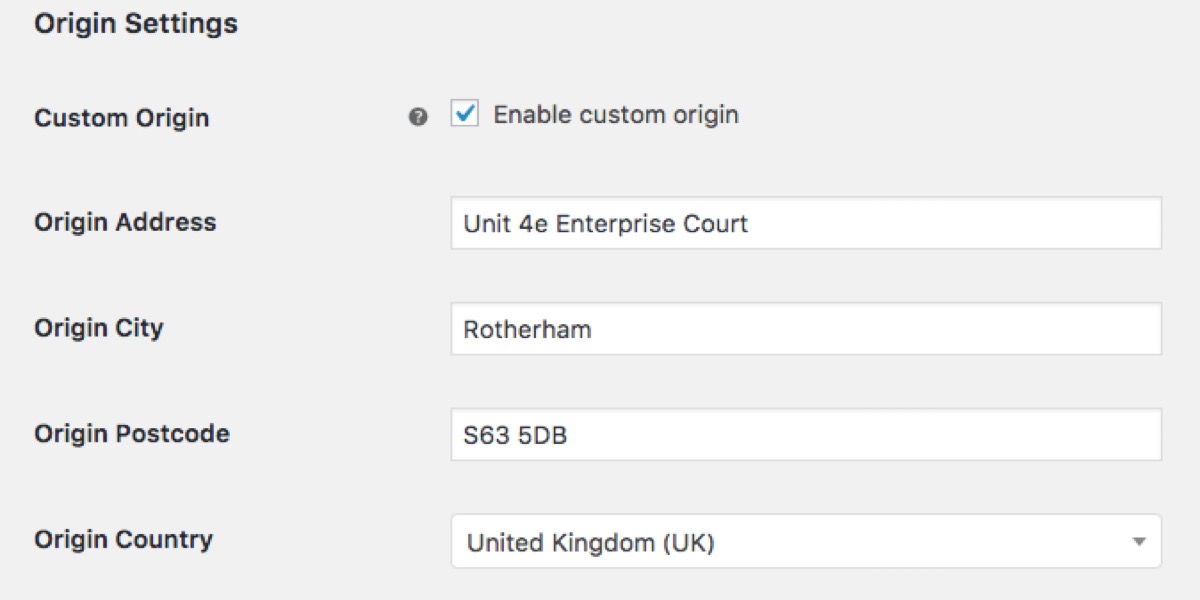This screenshot has height=600, width=1200.
Task: Place cursor in the Origin Postcode field
Action: tap(806, 434)
